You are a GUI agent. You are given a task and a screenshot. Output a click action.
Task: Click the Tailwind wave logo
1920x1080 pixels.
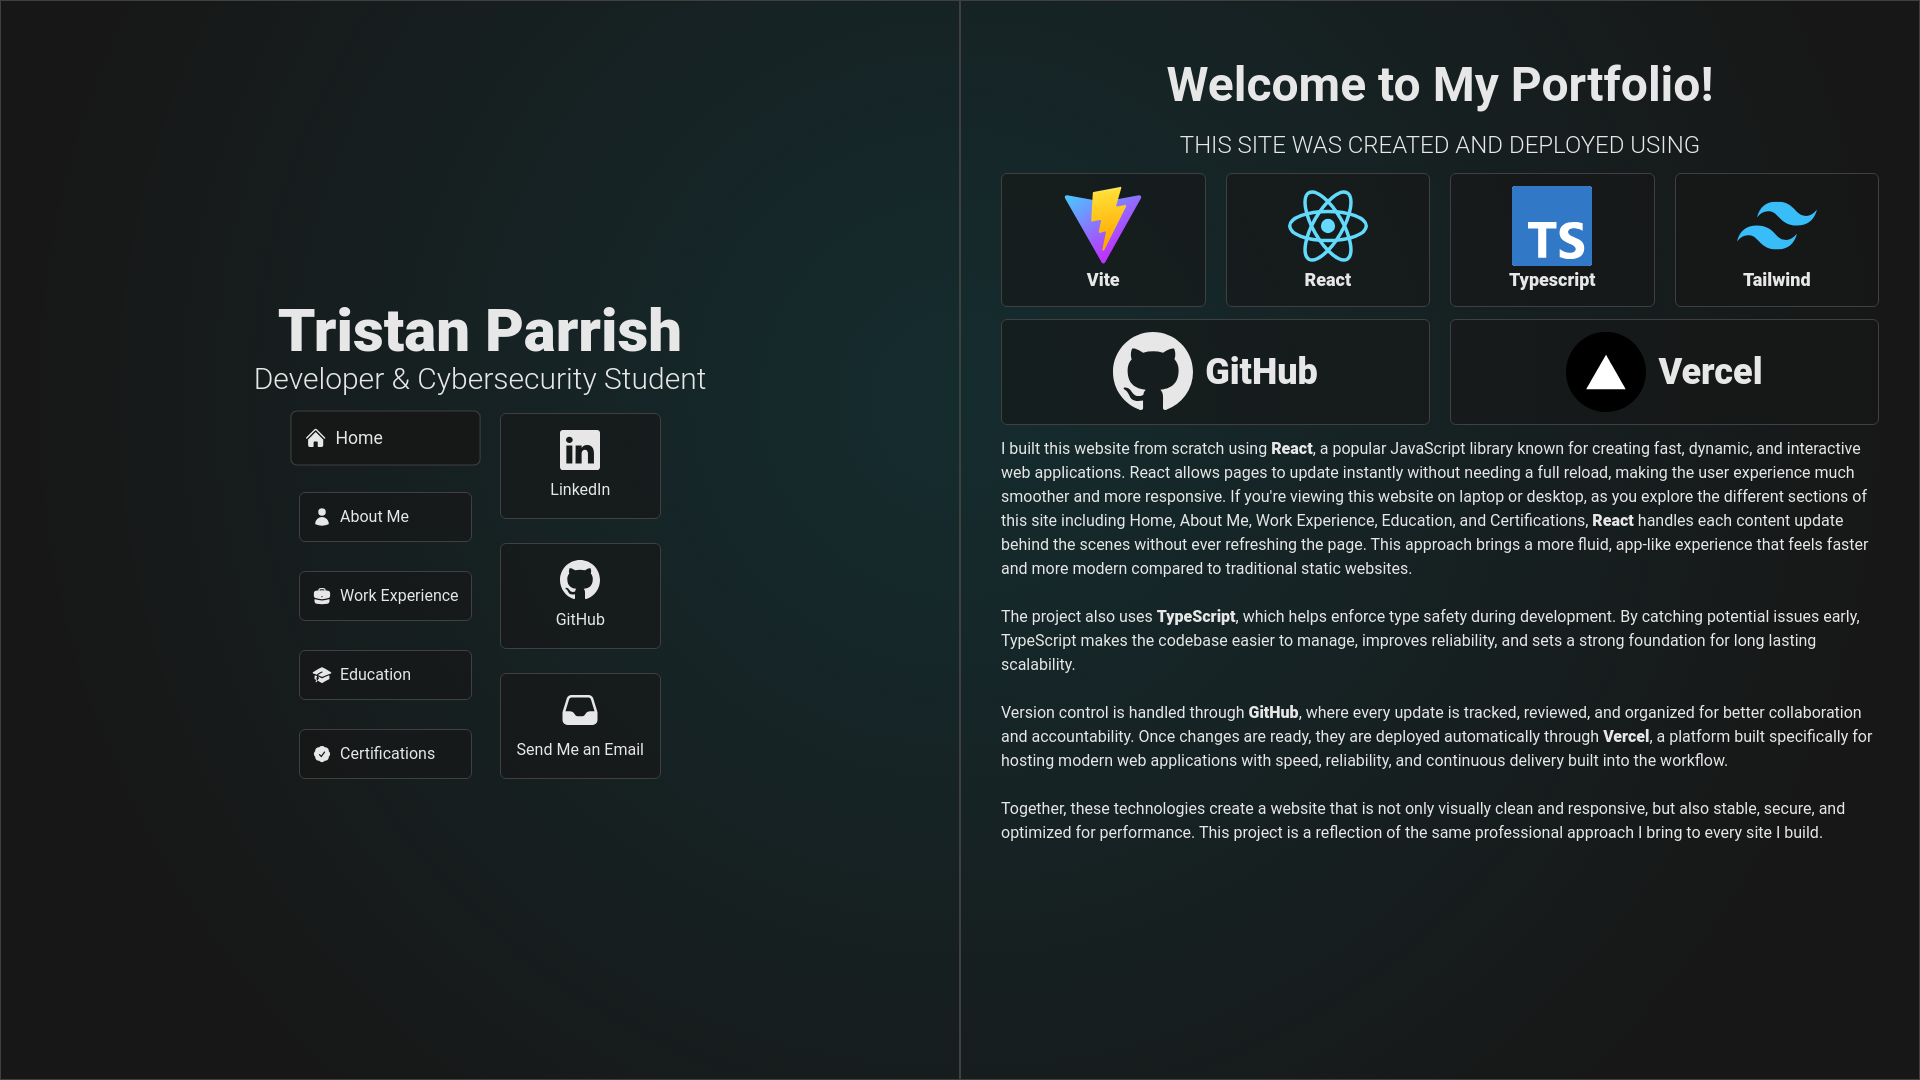(1777, 226)
